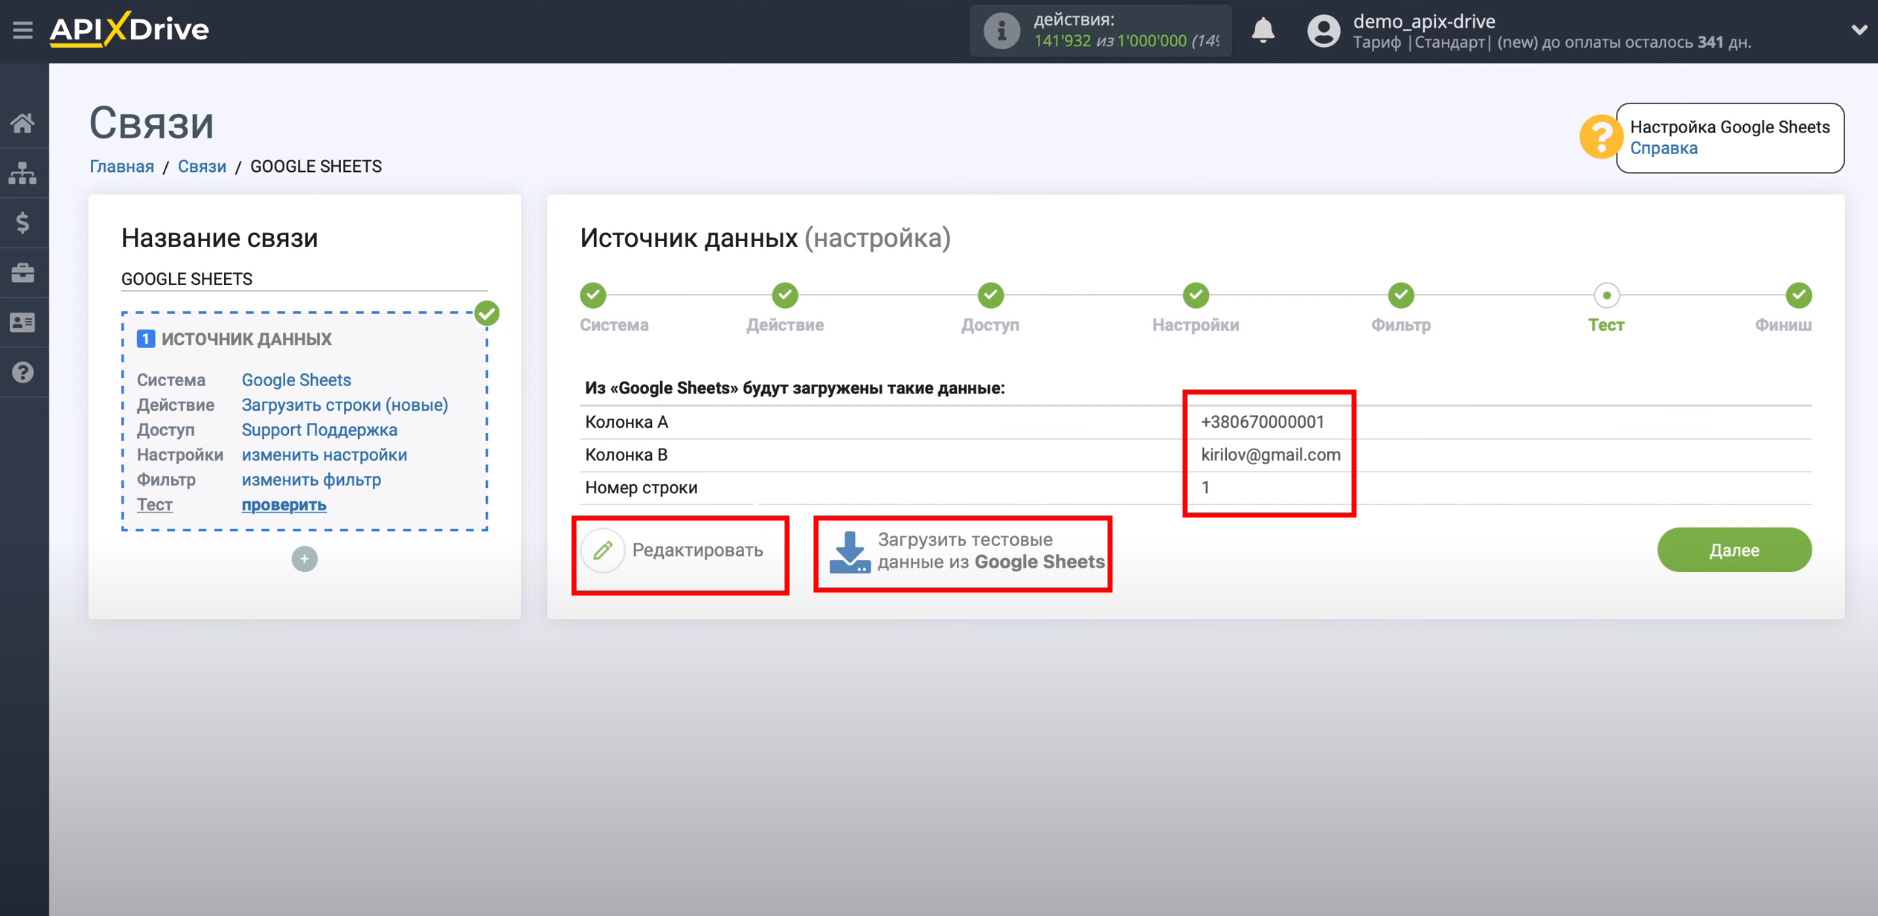Click проверить test link
Image resolution: width=1878 pixels, height=916 pixels.
pos(284,505)
